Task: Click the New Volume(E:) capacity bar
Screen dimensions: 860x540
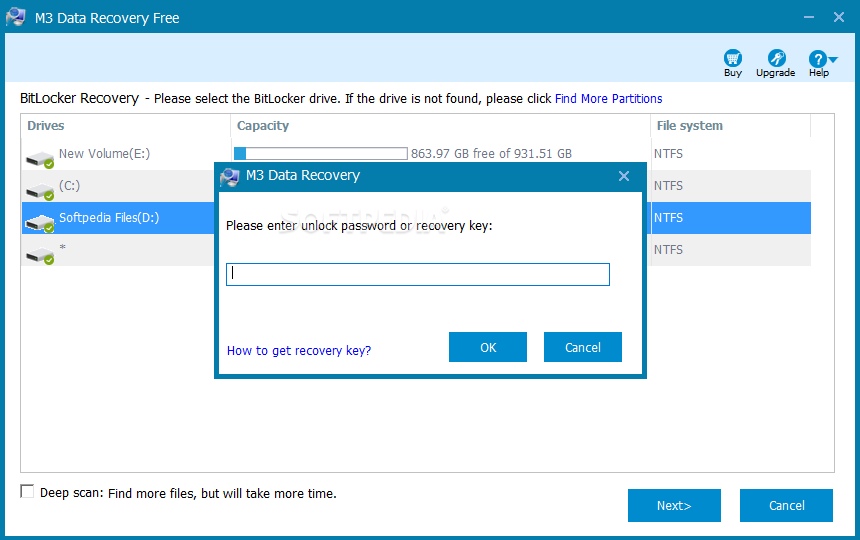Action: [x=320, y=154]
